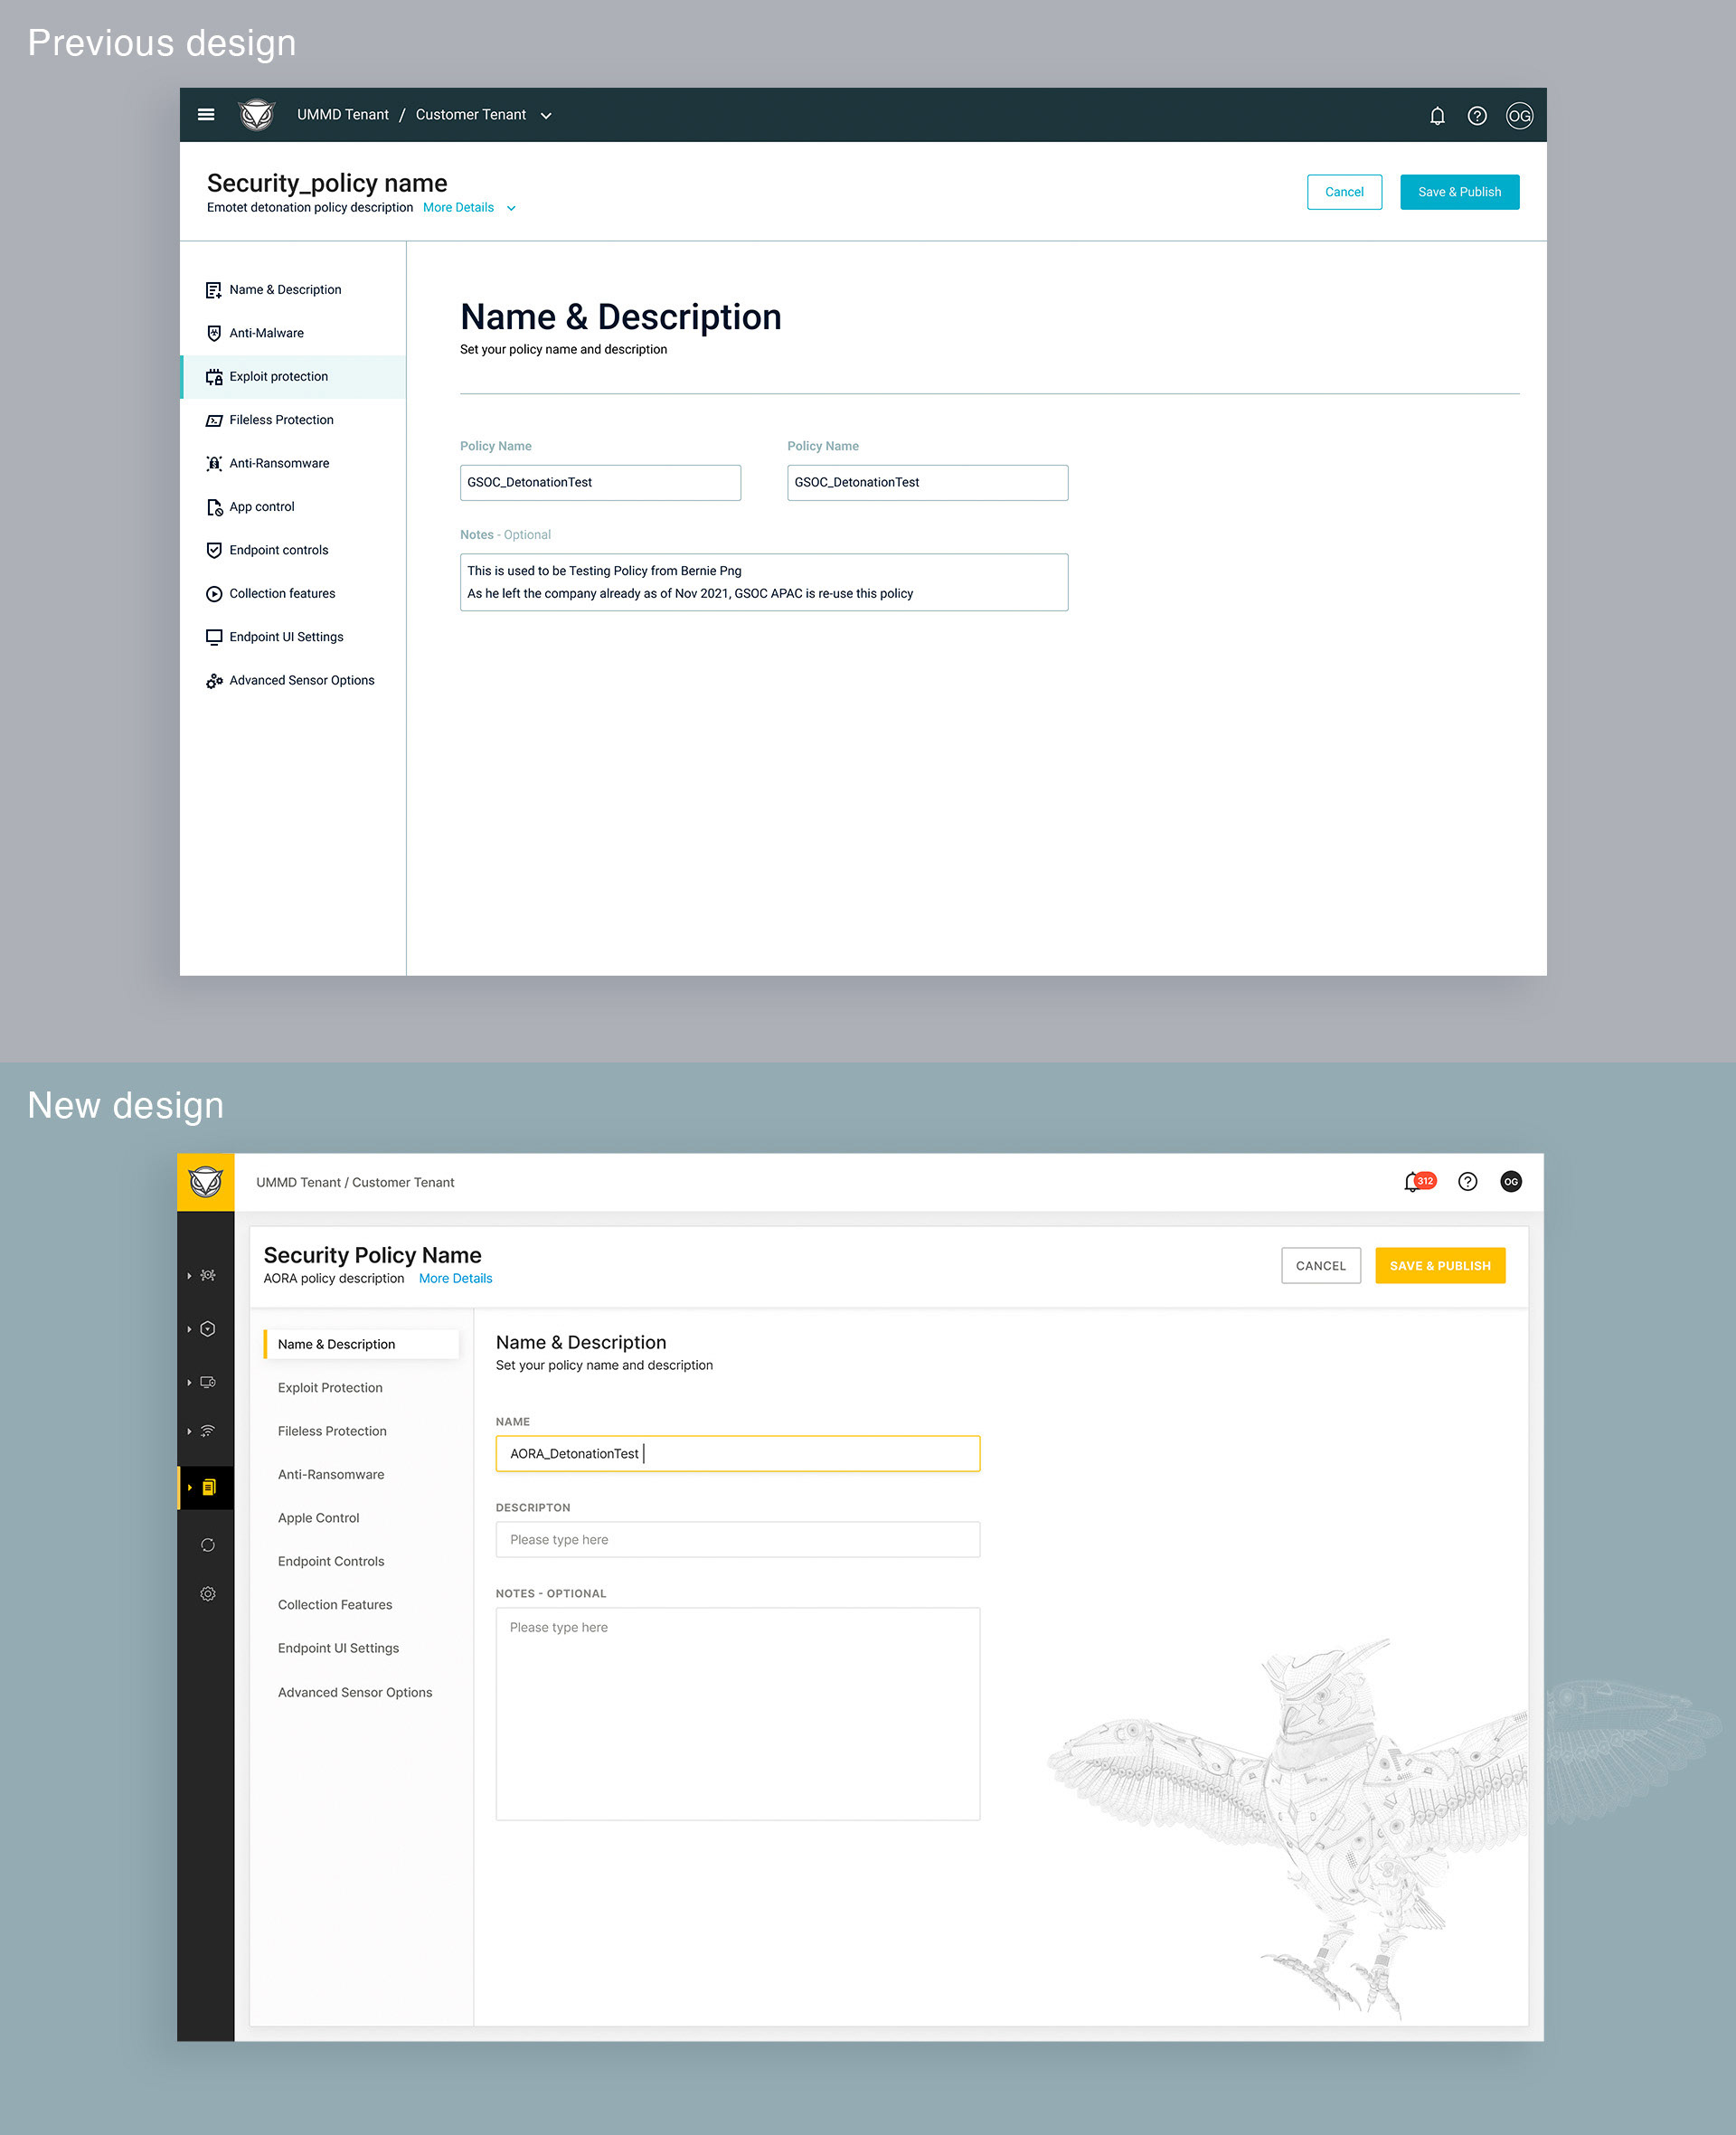Open highlighted policies document icon, new design

(x=208, y=1487)
